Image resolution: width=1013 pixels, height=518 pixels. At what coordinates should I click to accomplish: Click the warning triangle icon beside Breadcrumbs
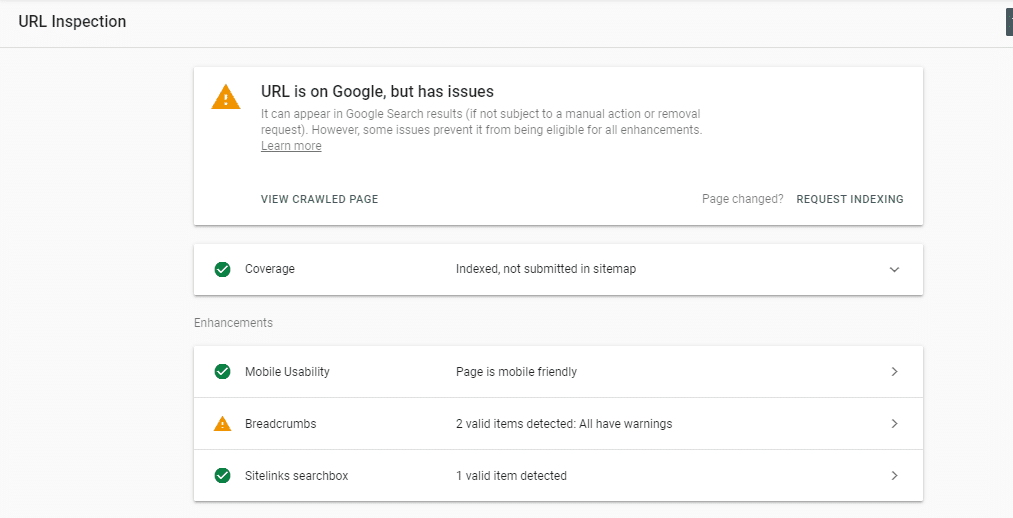(x=222, y=424)
